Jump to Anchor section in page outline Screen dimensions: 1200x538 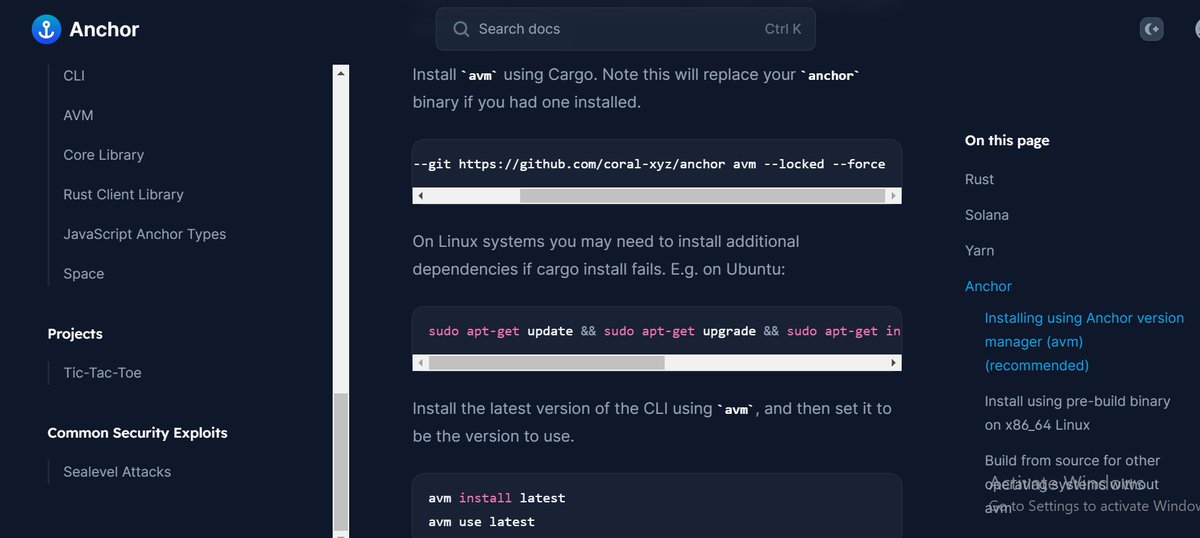[988, 286]
